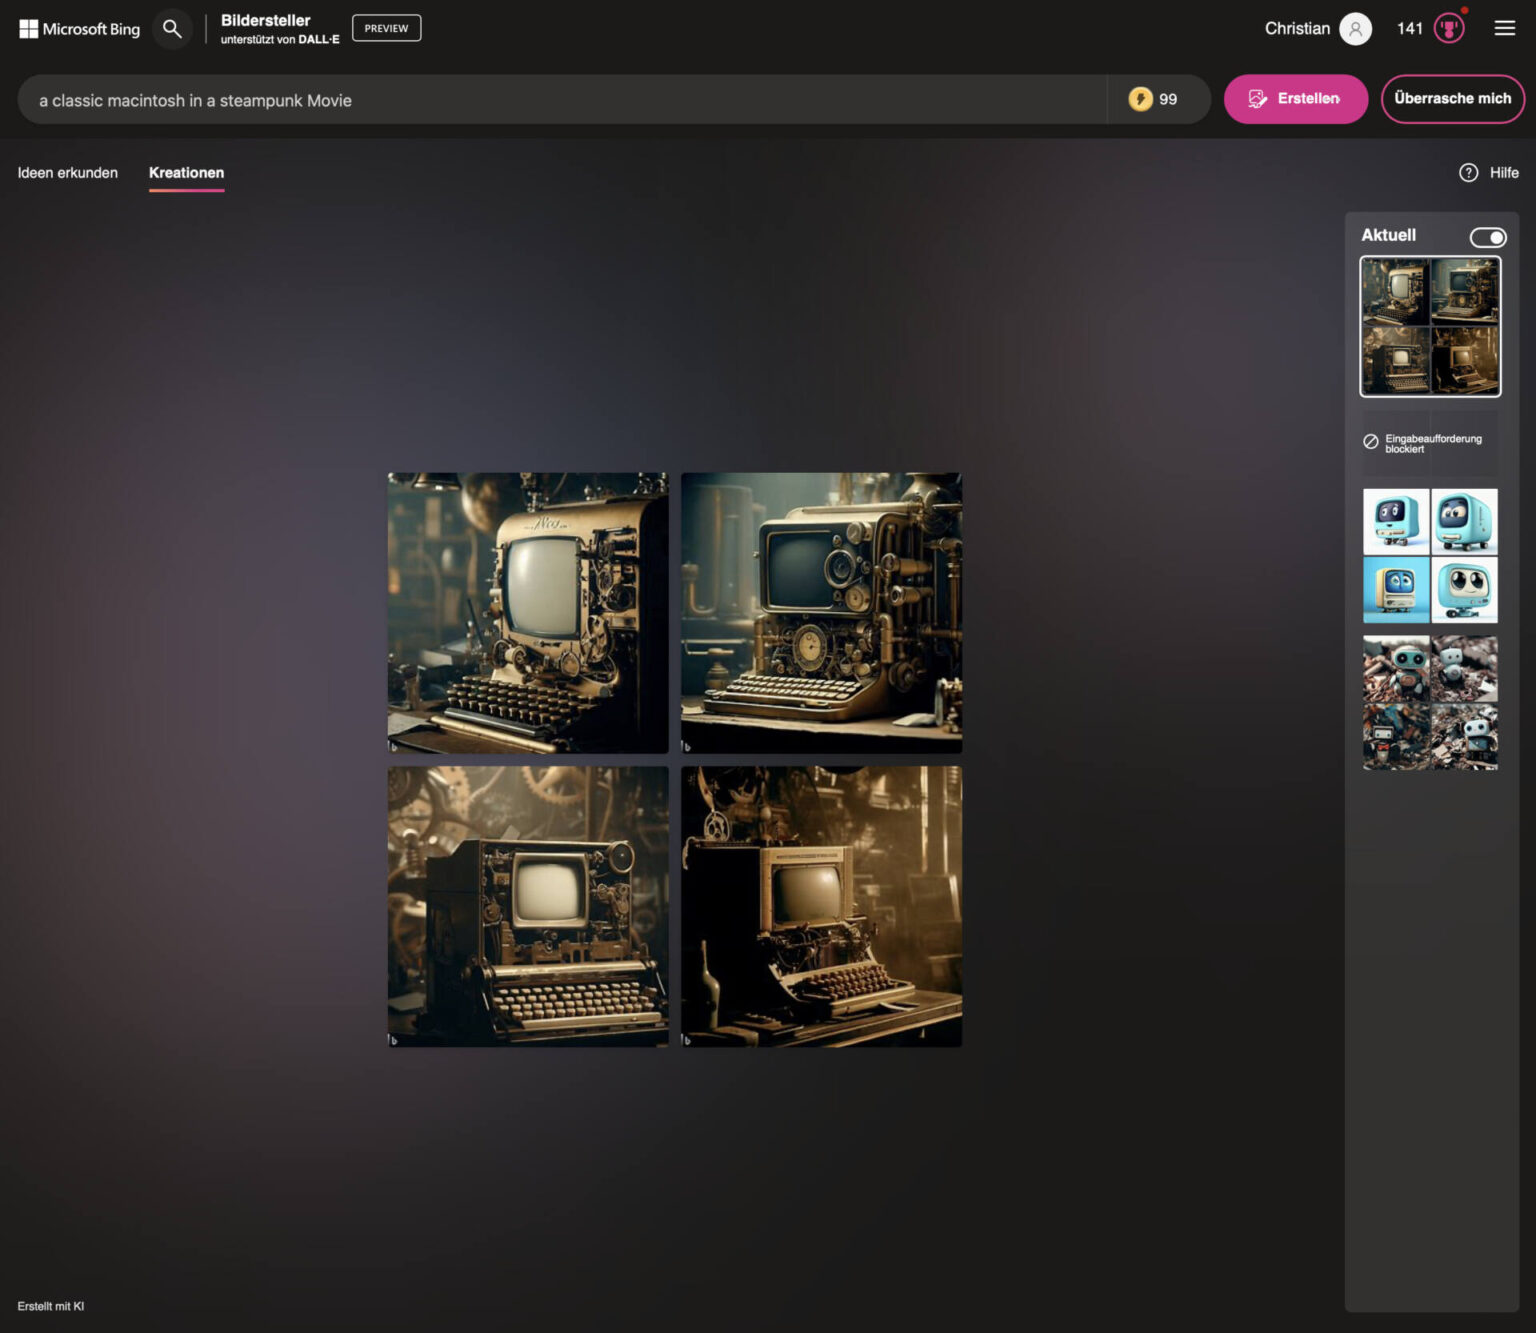Screen dimensions: 1536x1333
Task: Select the steampunk creations set in Aktuell panel
Action: tap(1430, 326)
